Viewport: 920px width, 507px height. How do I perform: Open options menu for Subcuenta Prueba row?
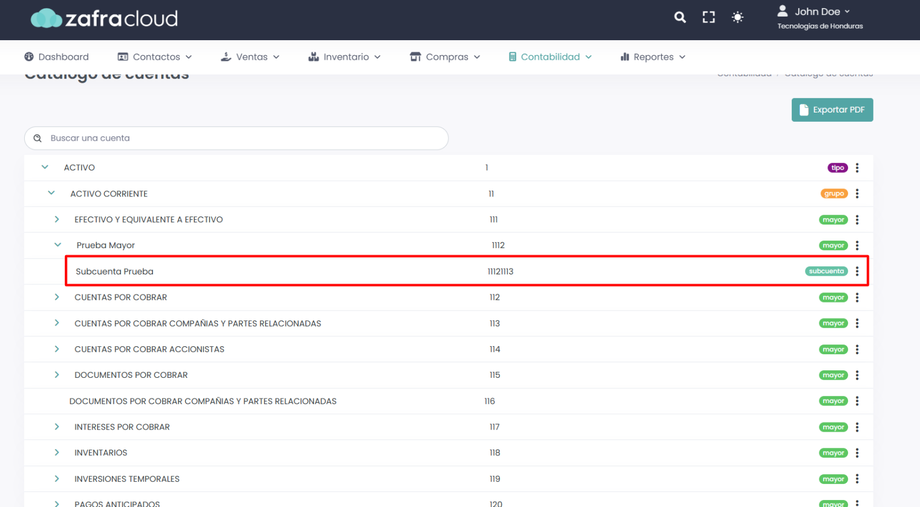[857, 271]
